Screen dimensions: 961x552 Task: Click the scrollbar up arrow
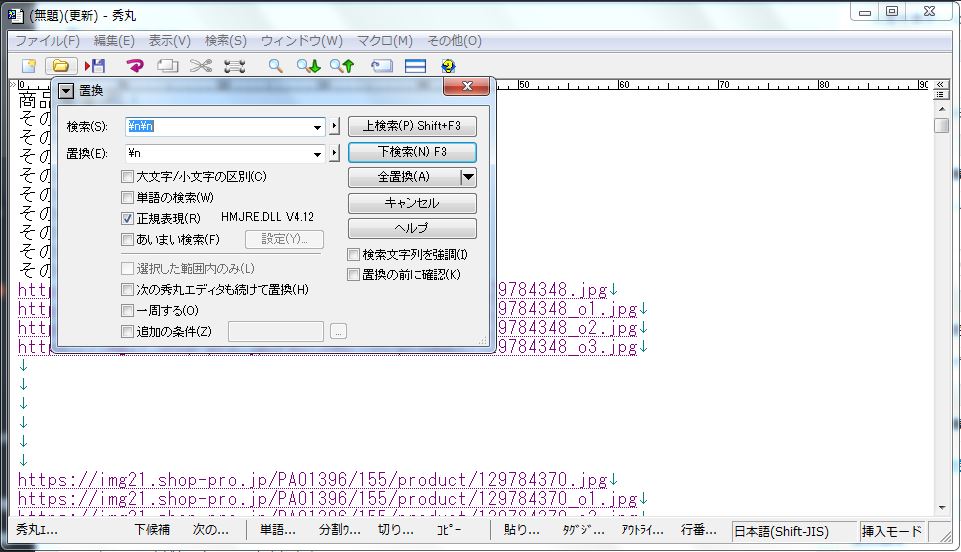tap(941, 108)
